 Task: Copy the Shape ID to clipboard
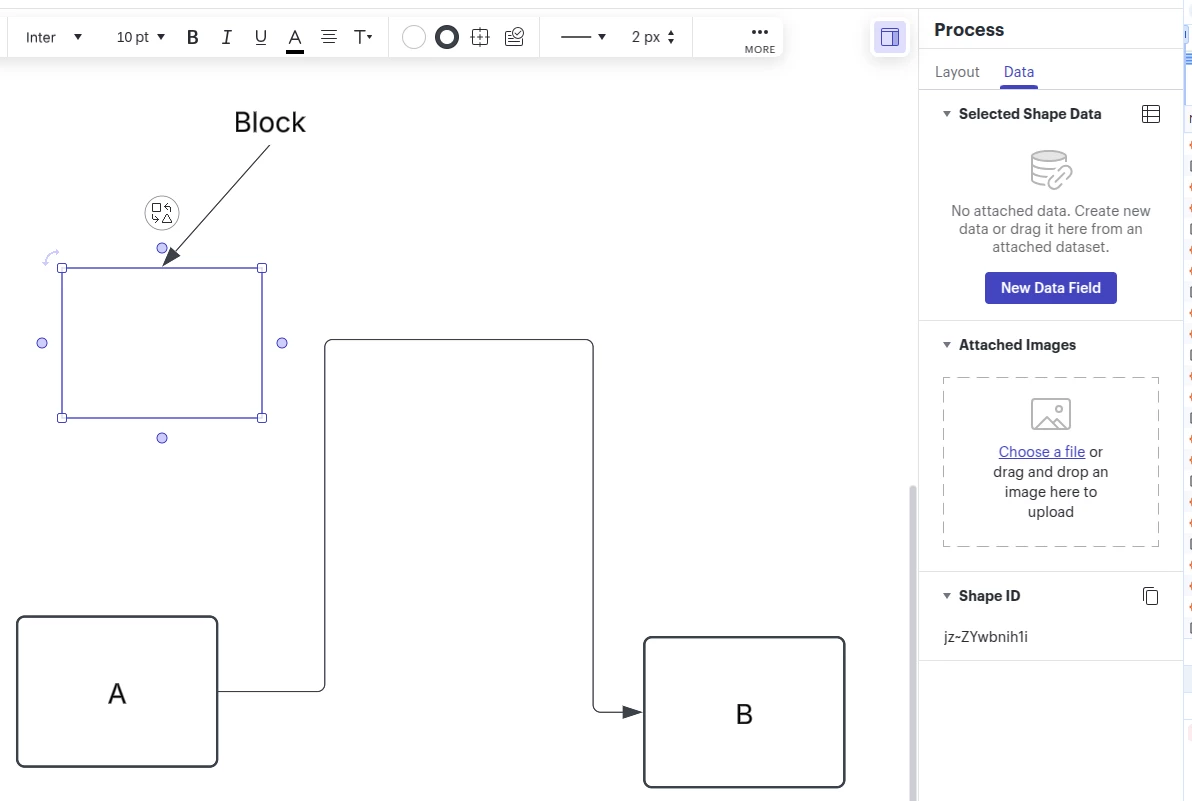1151,596
